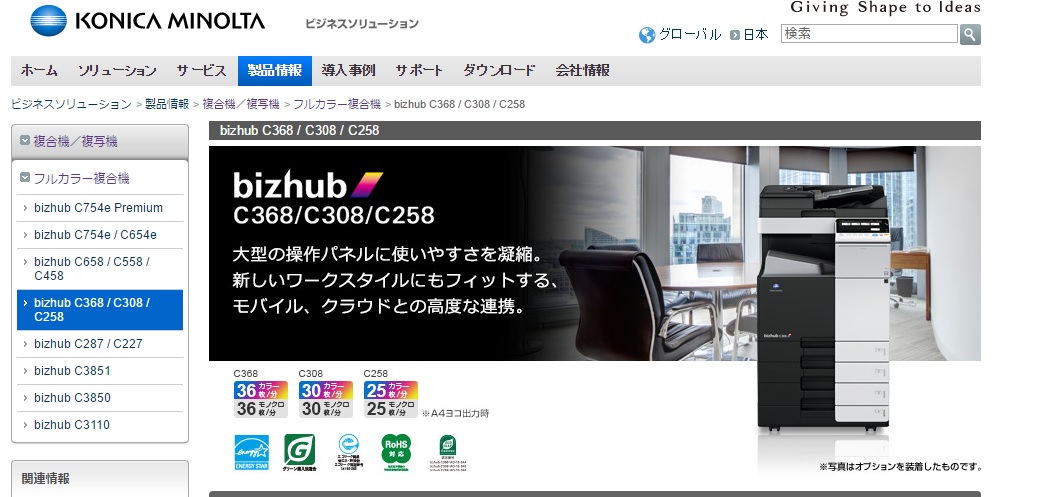1041x497 pixels.
Task: Focus the 検索 search field
Action: [869, 34]
